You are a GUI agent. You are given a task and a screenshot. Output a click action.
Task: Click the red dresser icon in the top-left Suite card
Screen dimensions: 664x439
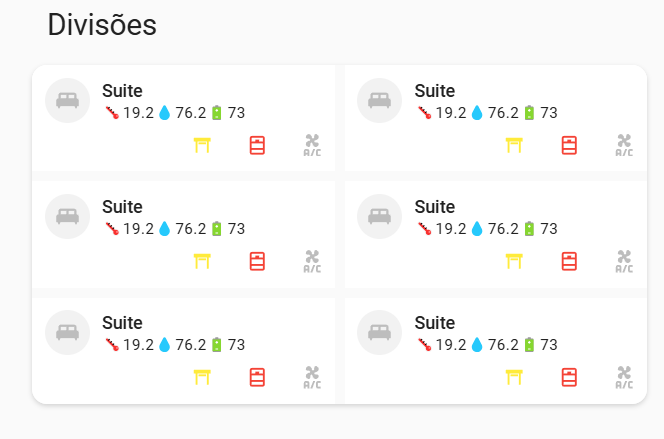pos(257,145)
